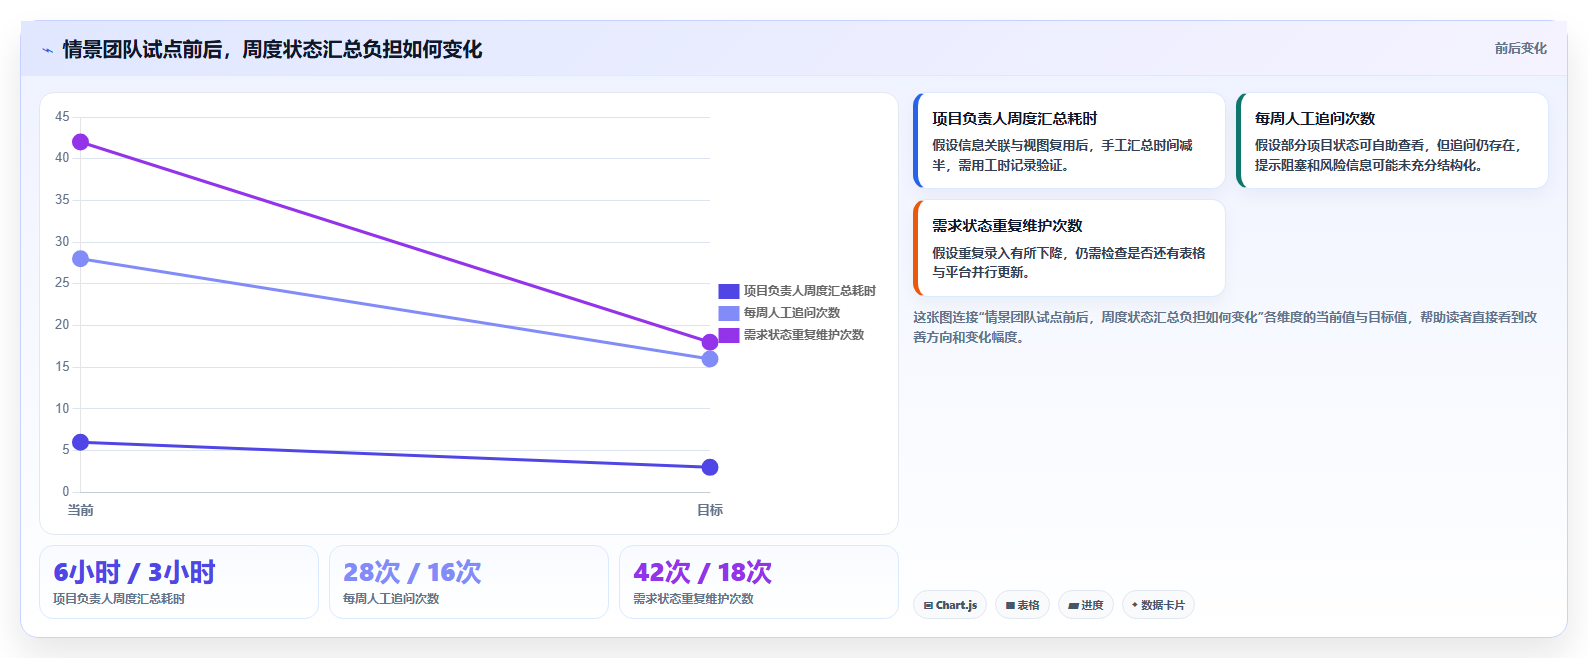Click the 项目负责人周度汇总耗时 point at 当前 (6)
Screen dimensions: 1588x658
(80, 442)
